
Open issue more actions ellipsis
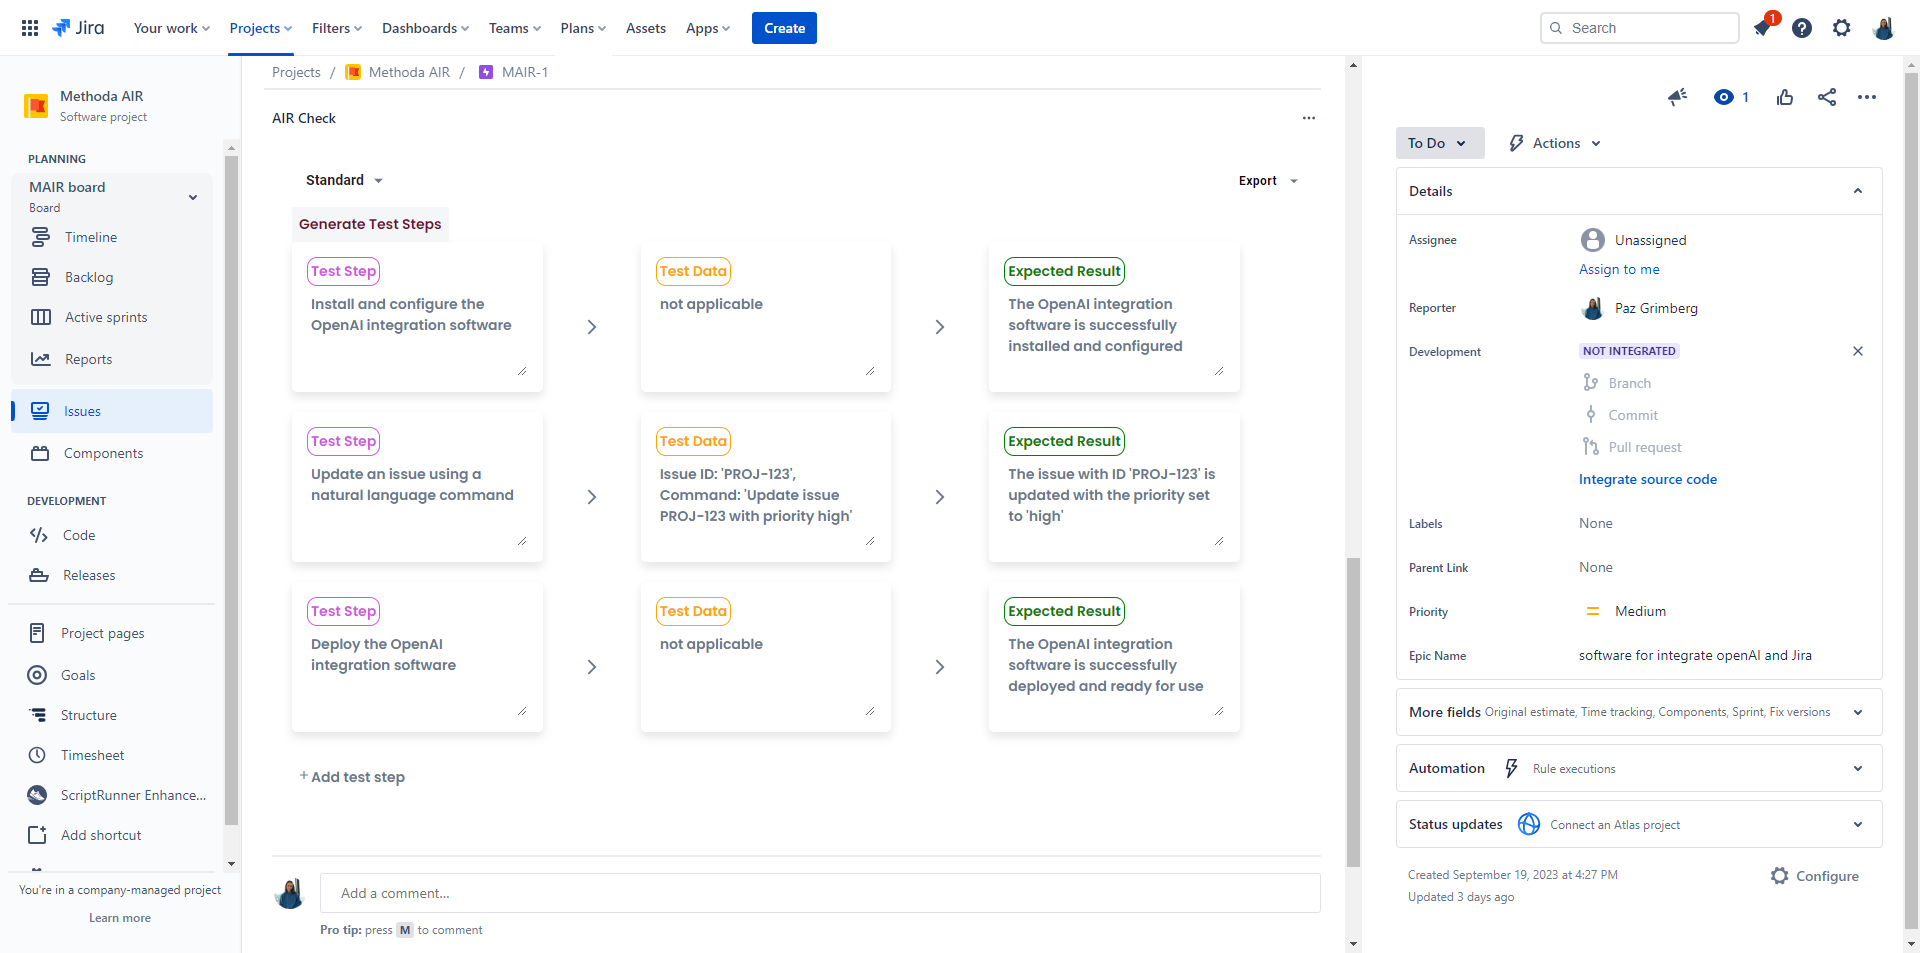tap(1867, 97)
